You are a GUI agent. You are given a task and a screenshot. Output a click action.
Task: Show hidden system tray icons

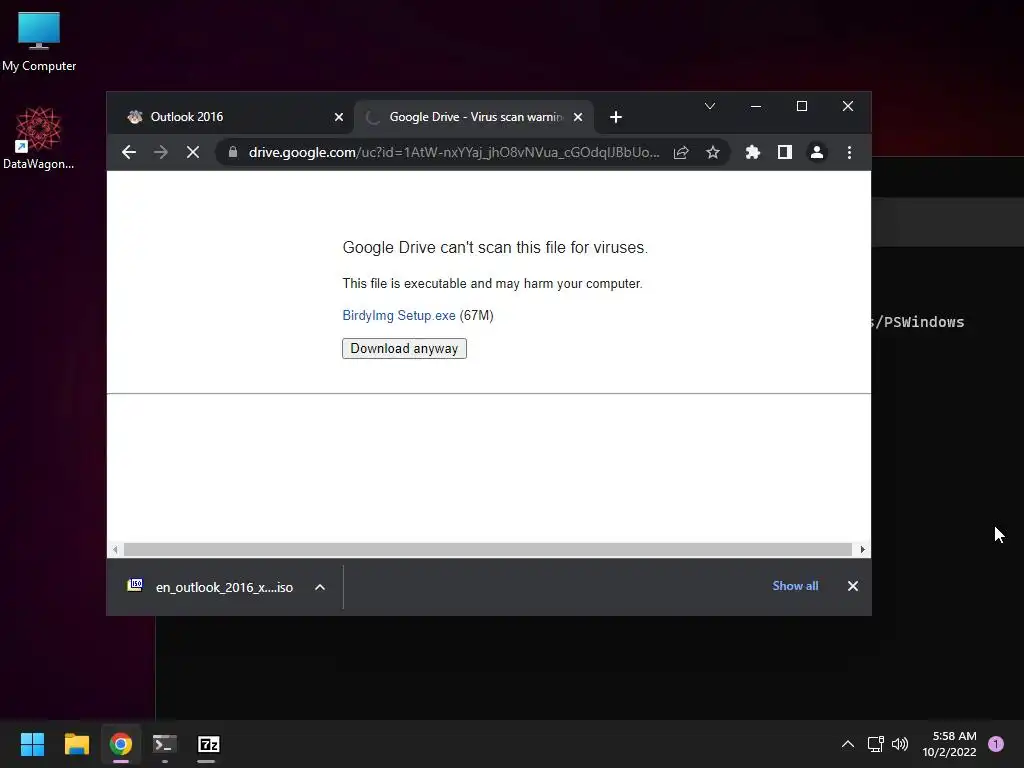point(847,744)
